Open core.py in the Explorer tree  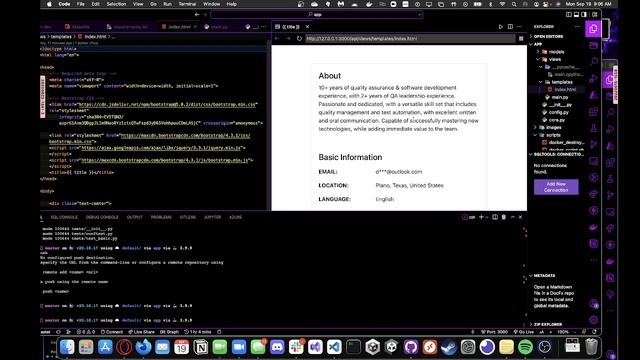(x=557, y=120)
